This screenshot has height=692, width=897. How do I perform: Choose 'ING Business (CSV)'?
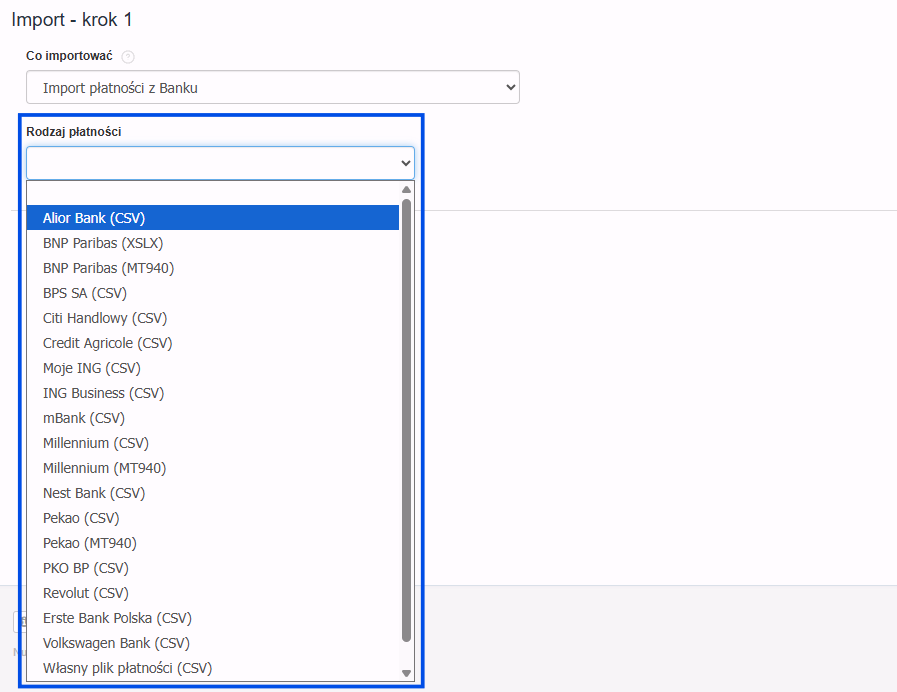click(x=213, y=393)
